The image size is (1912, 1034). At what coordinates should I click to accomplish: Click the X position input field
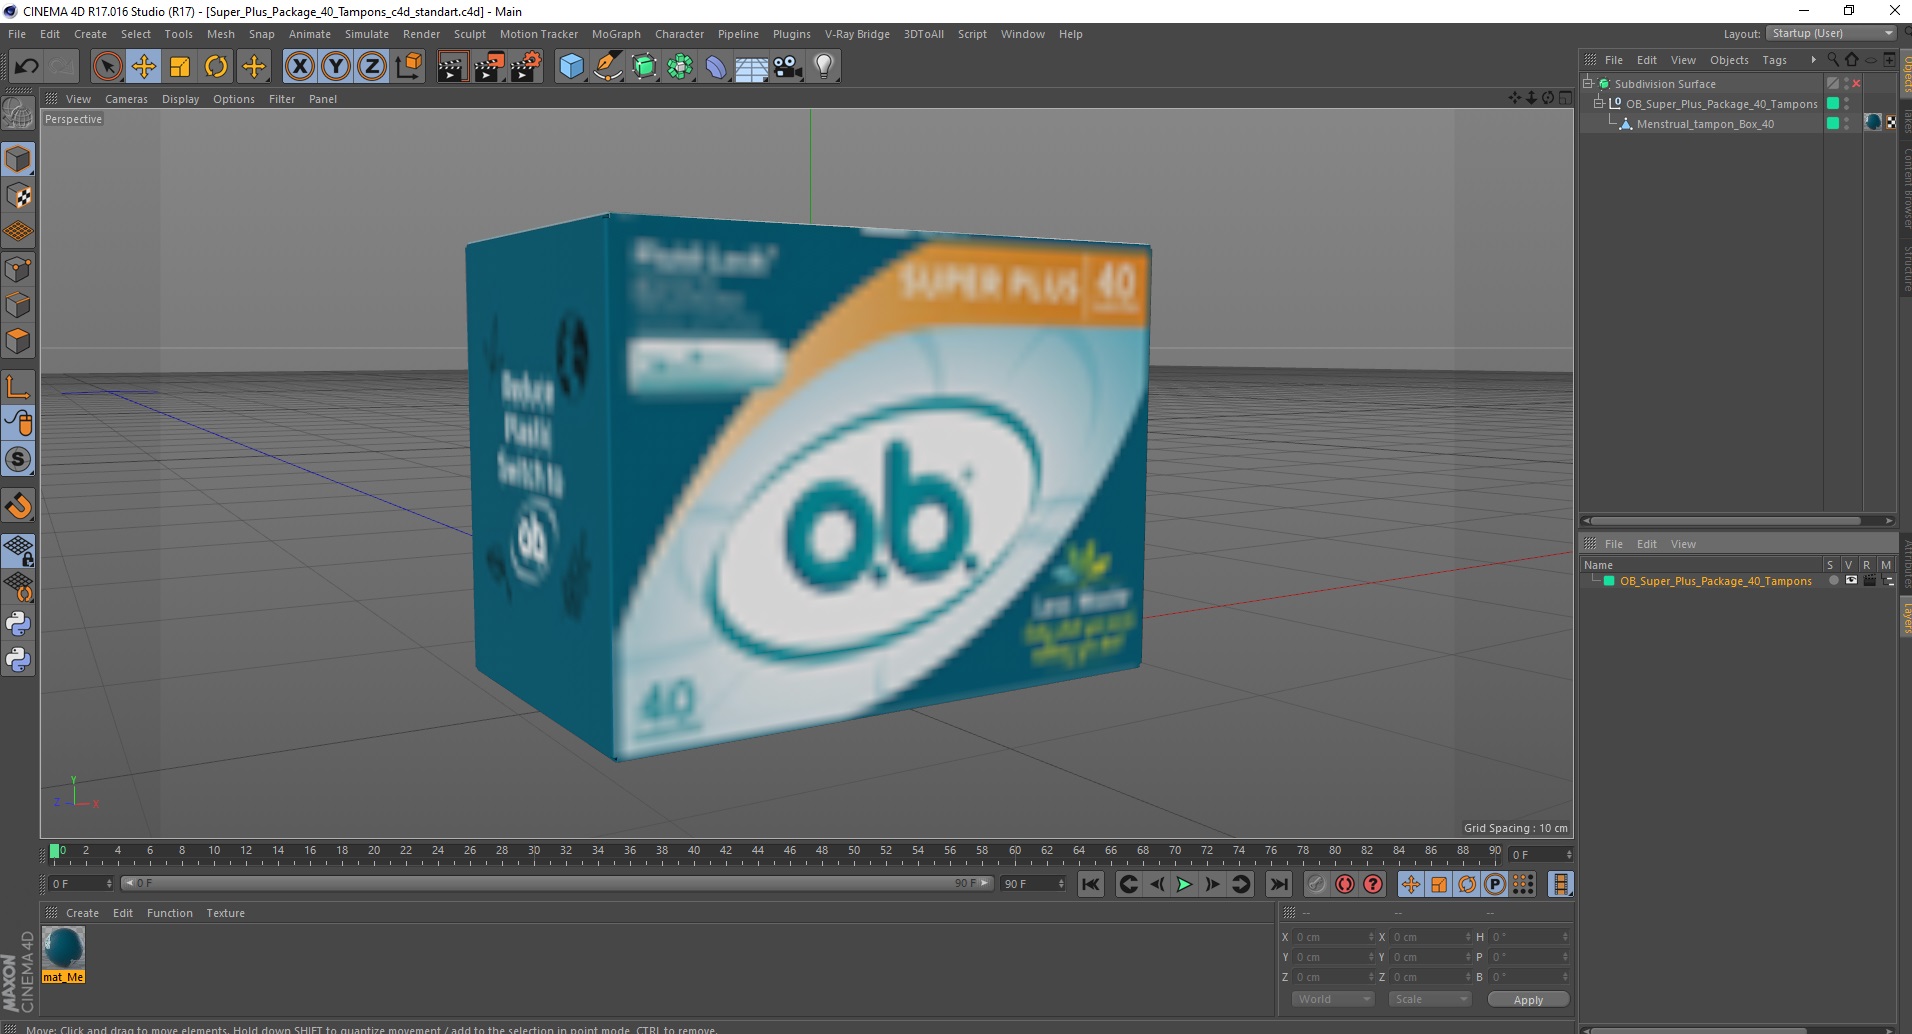tap(1332, 937)
